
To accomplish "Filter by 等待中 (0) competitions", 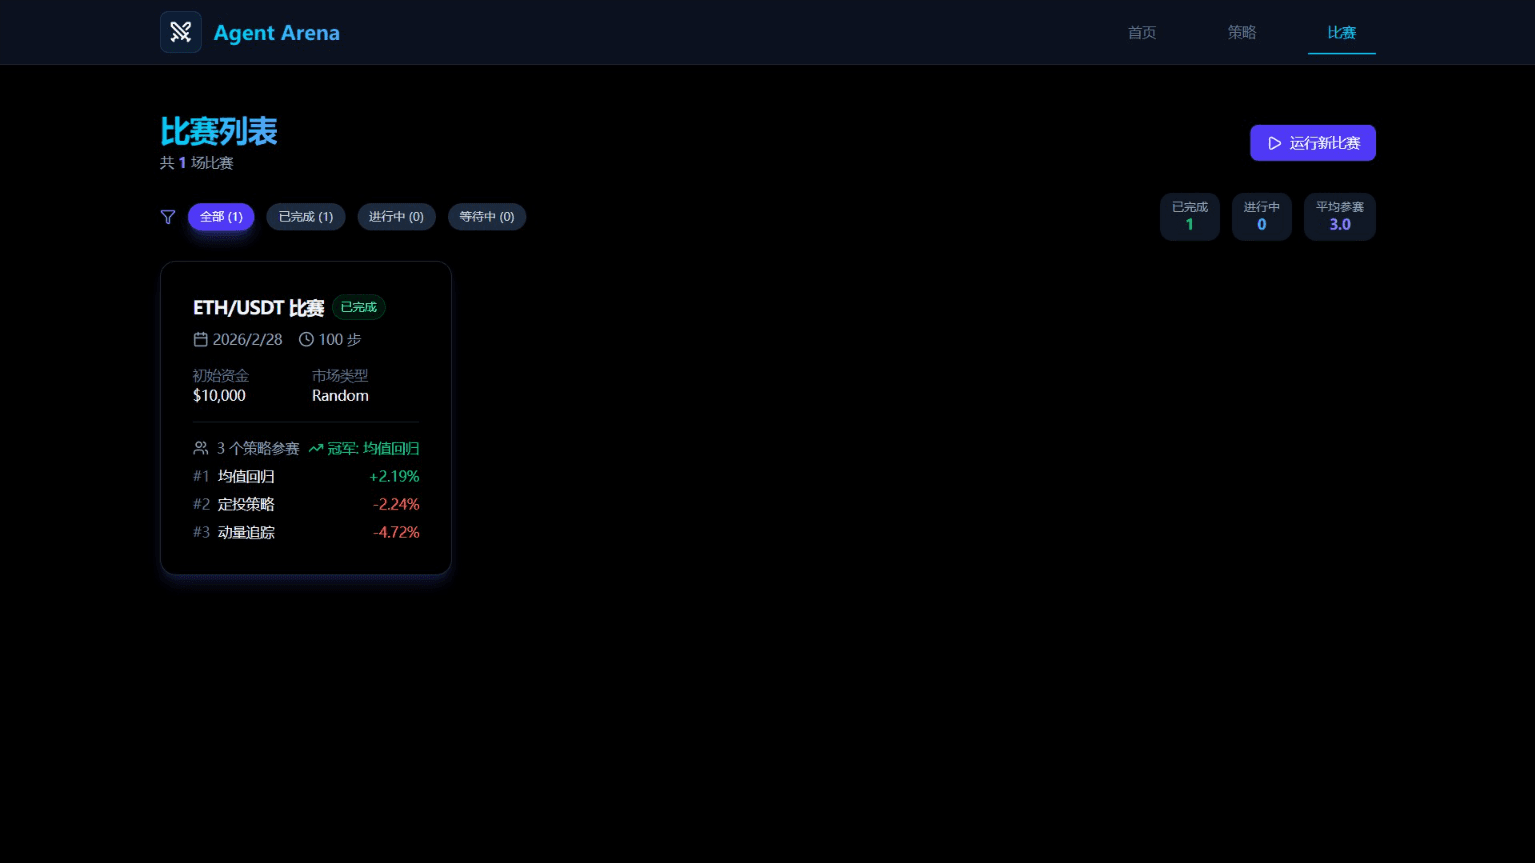I will click(x=487, y=217).
